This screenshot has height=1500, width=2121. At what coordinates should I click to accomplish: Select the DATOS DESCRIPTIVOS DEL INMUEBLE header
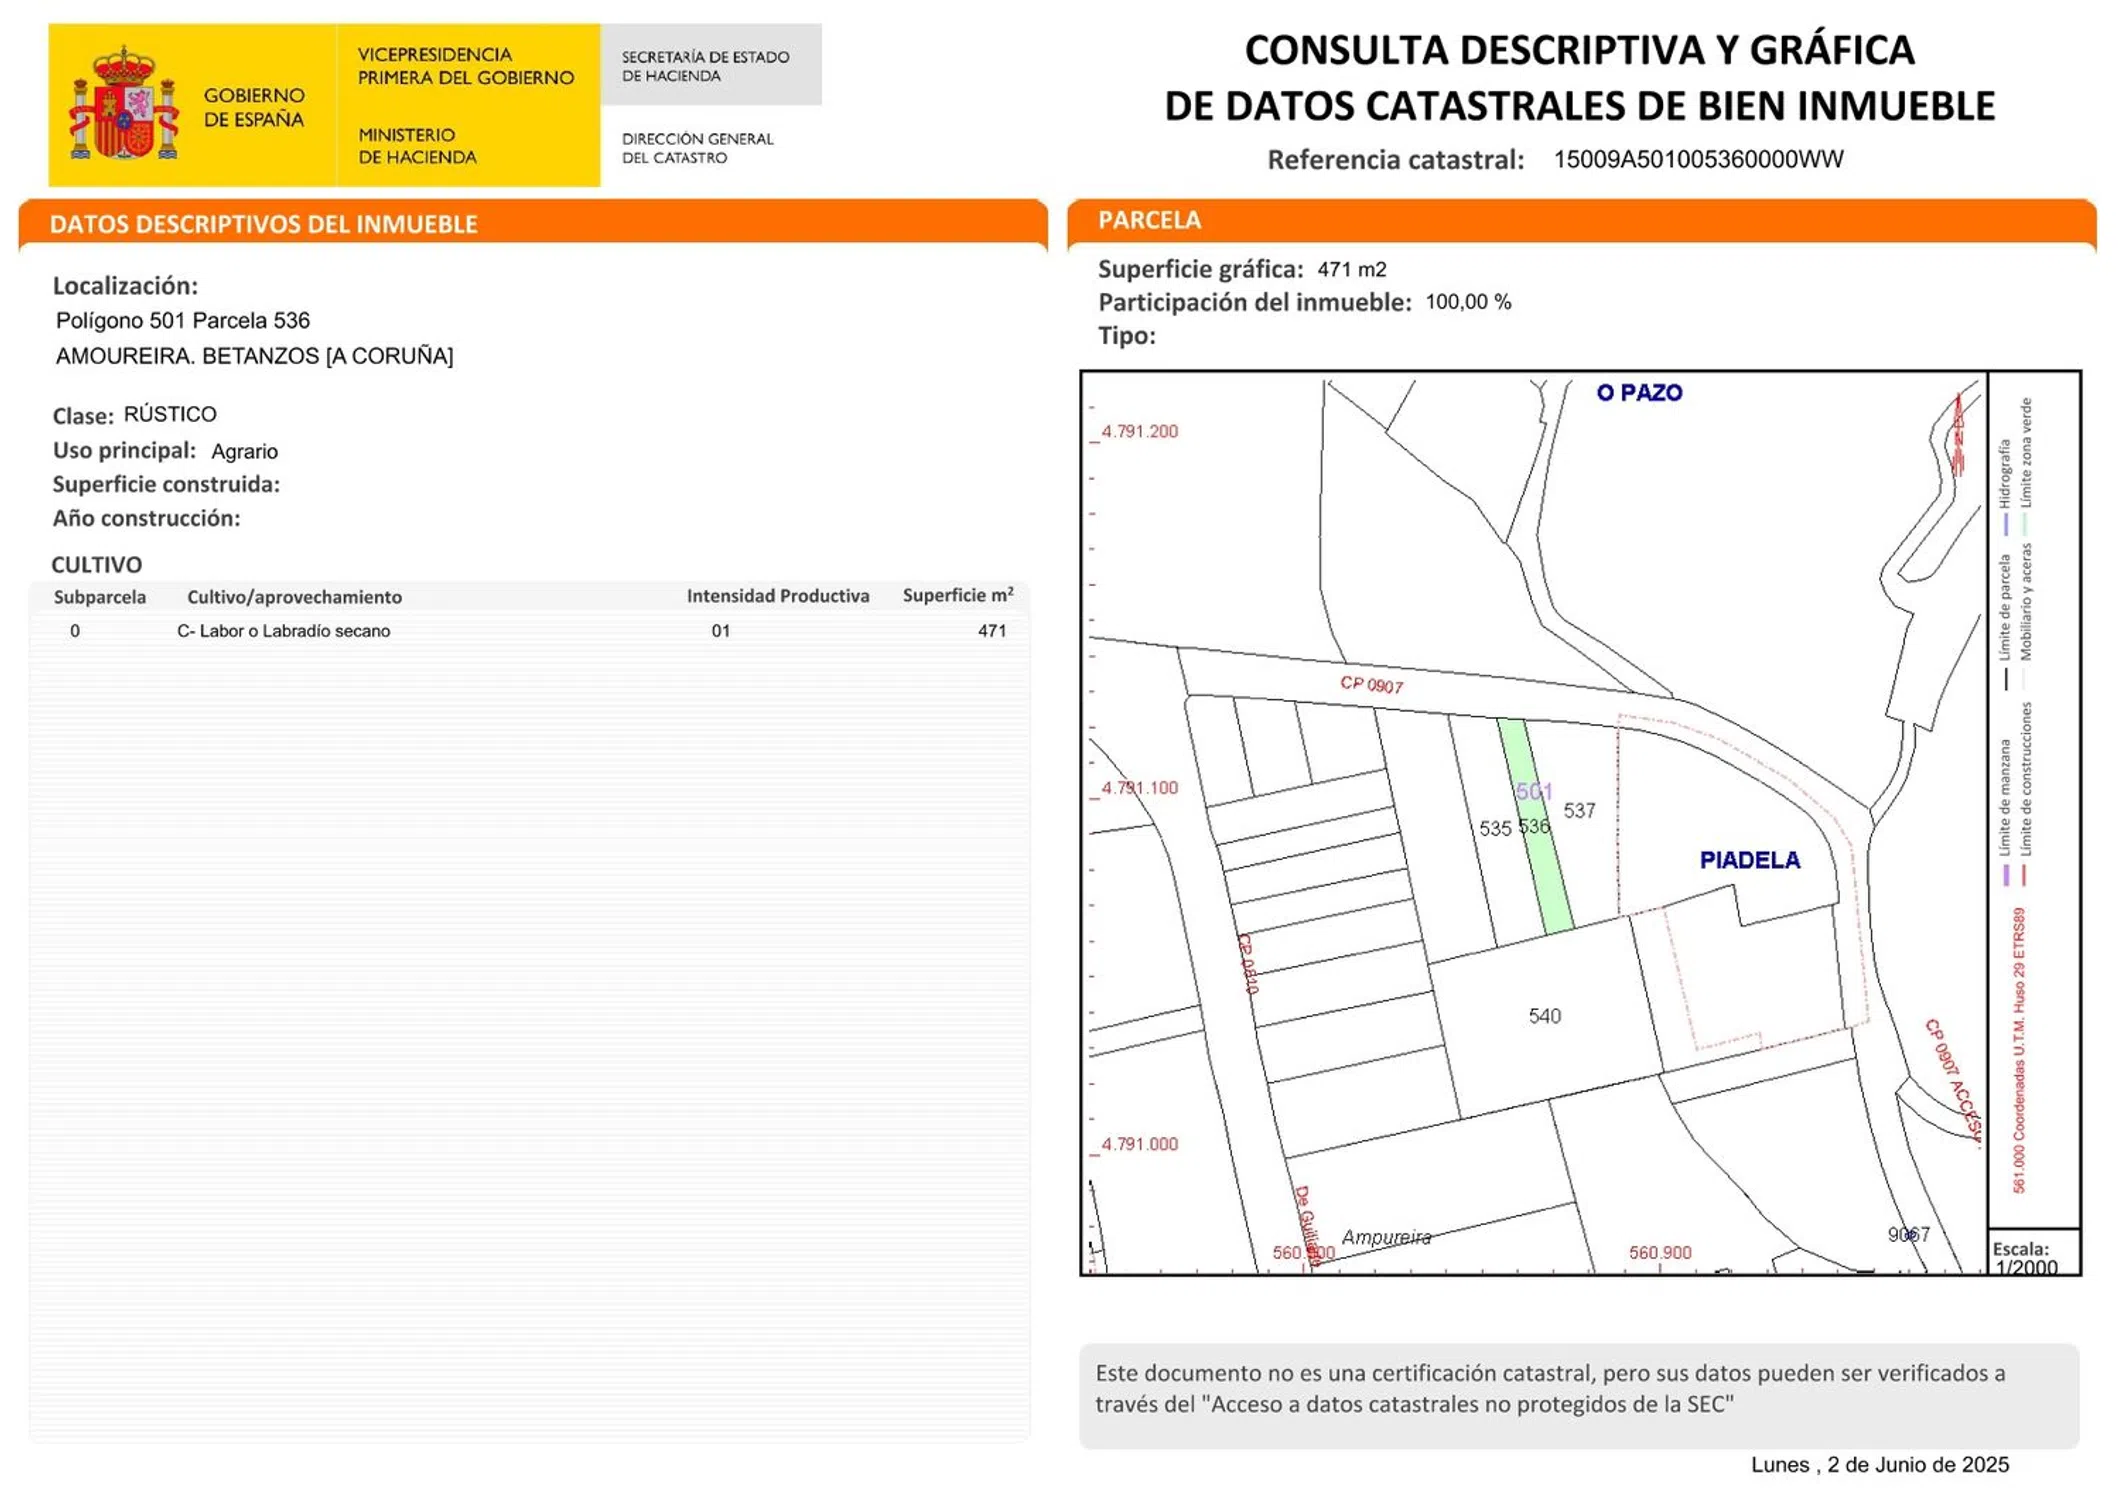(263, 224)
